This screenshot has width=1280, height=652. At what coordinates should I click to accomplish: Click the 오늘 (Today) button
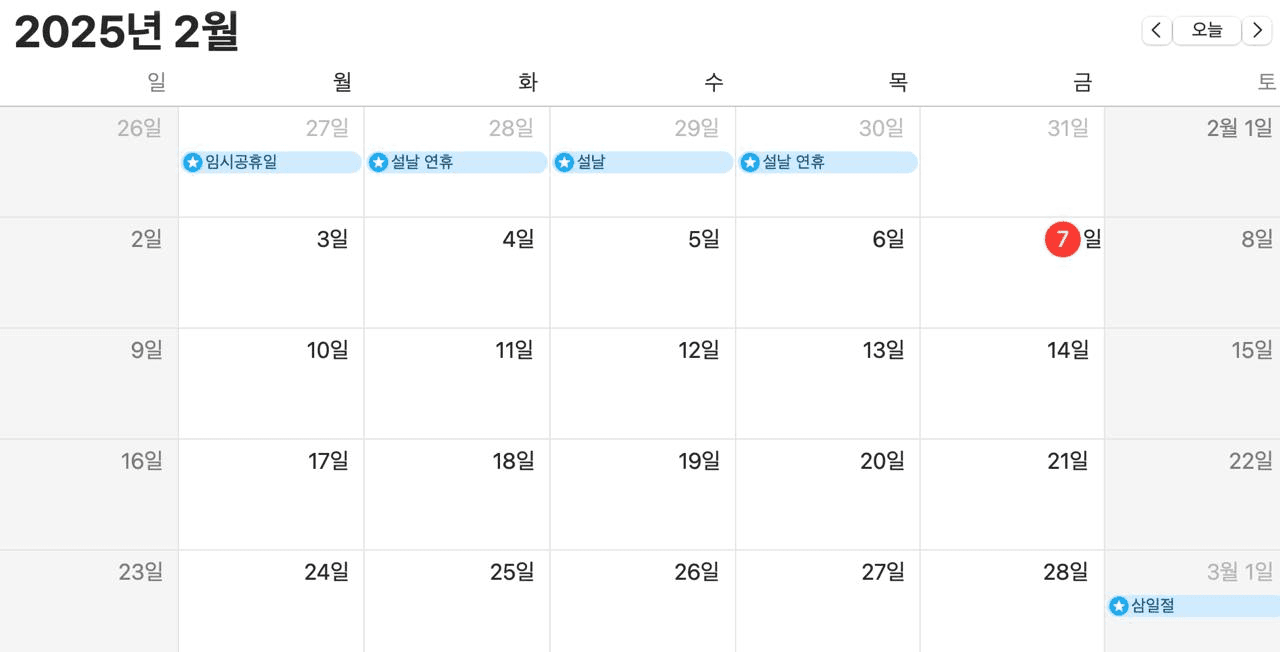(x=1207, y=31)
